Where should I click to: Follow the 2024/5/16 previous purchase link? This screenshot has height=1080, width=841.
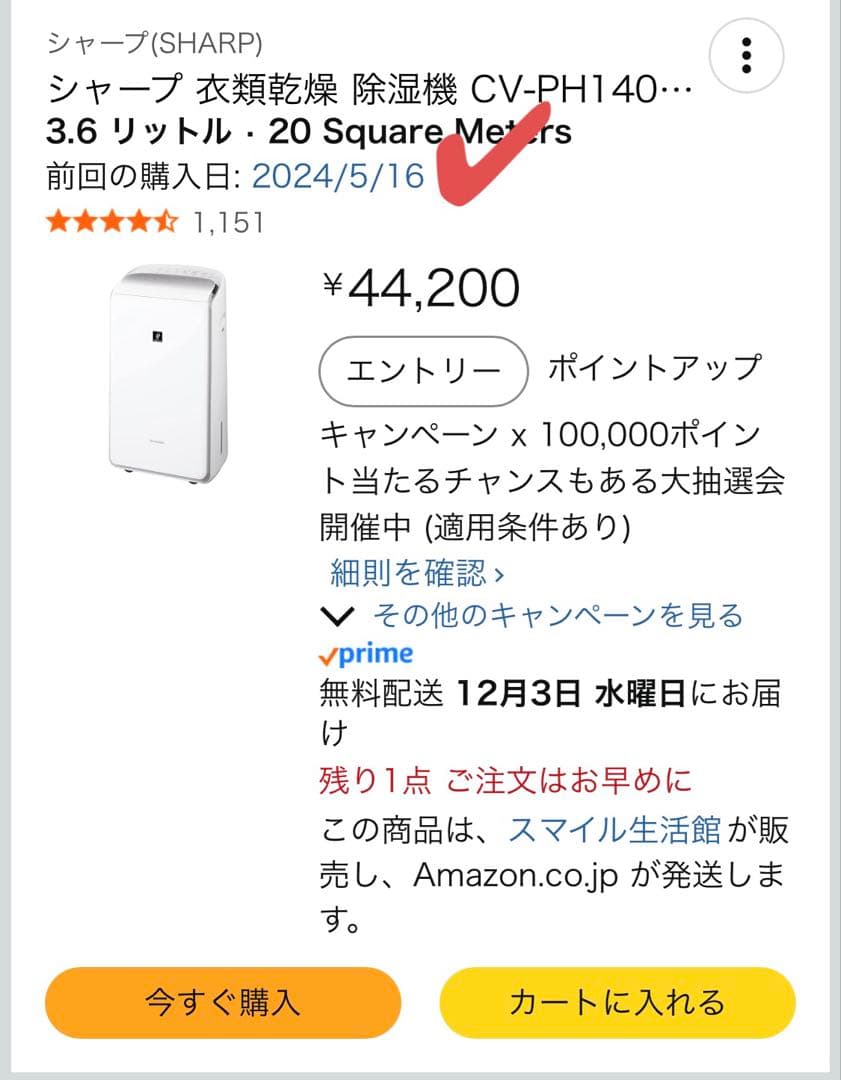(x=338, y=176)
